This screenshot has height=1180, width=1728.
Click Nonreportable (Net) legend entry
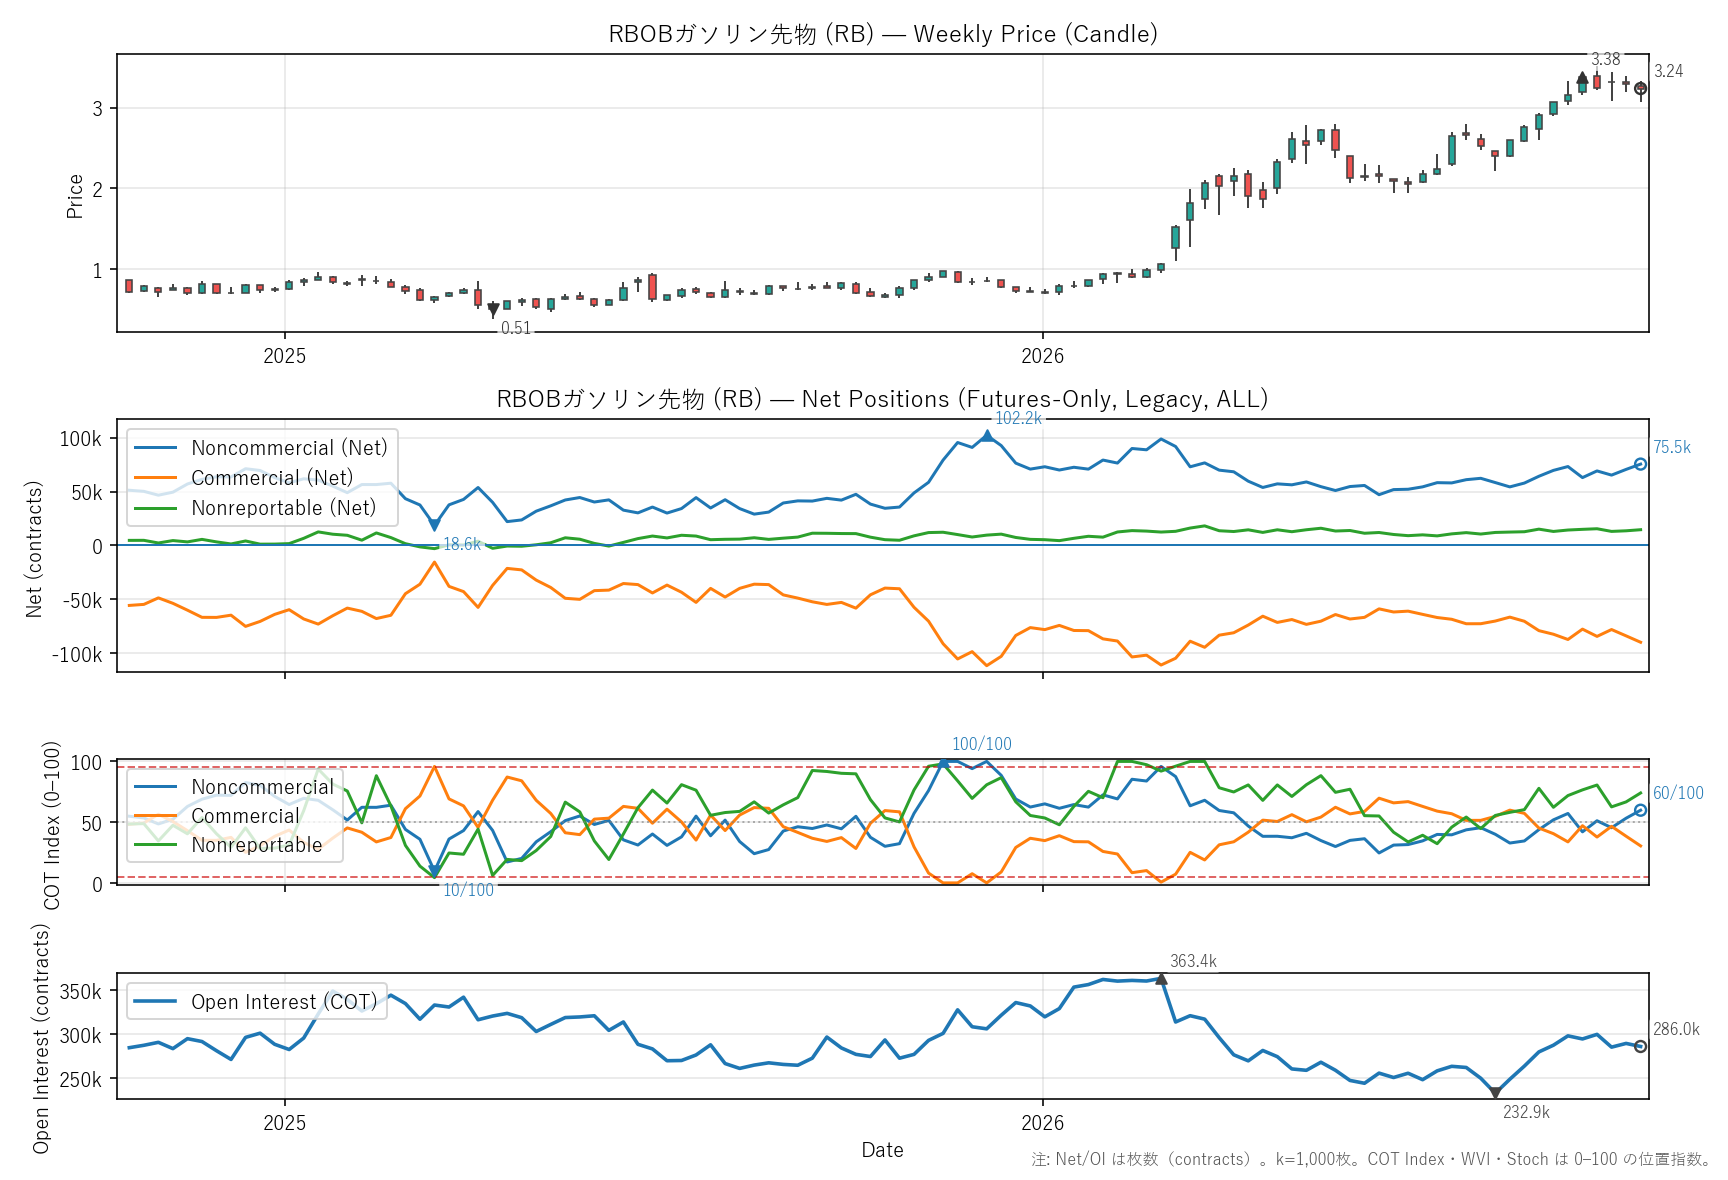pos(255,508)
